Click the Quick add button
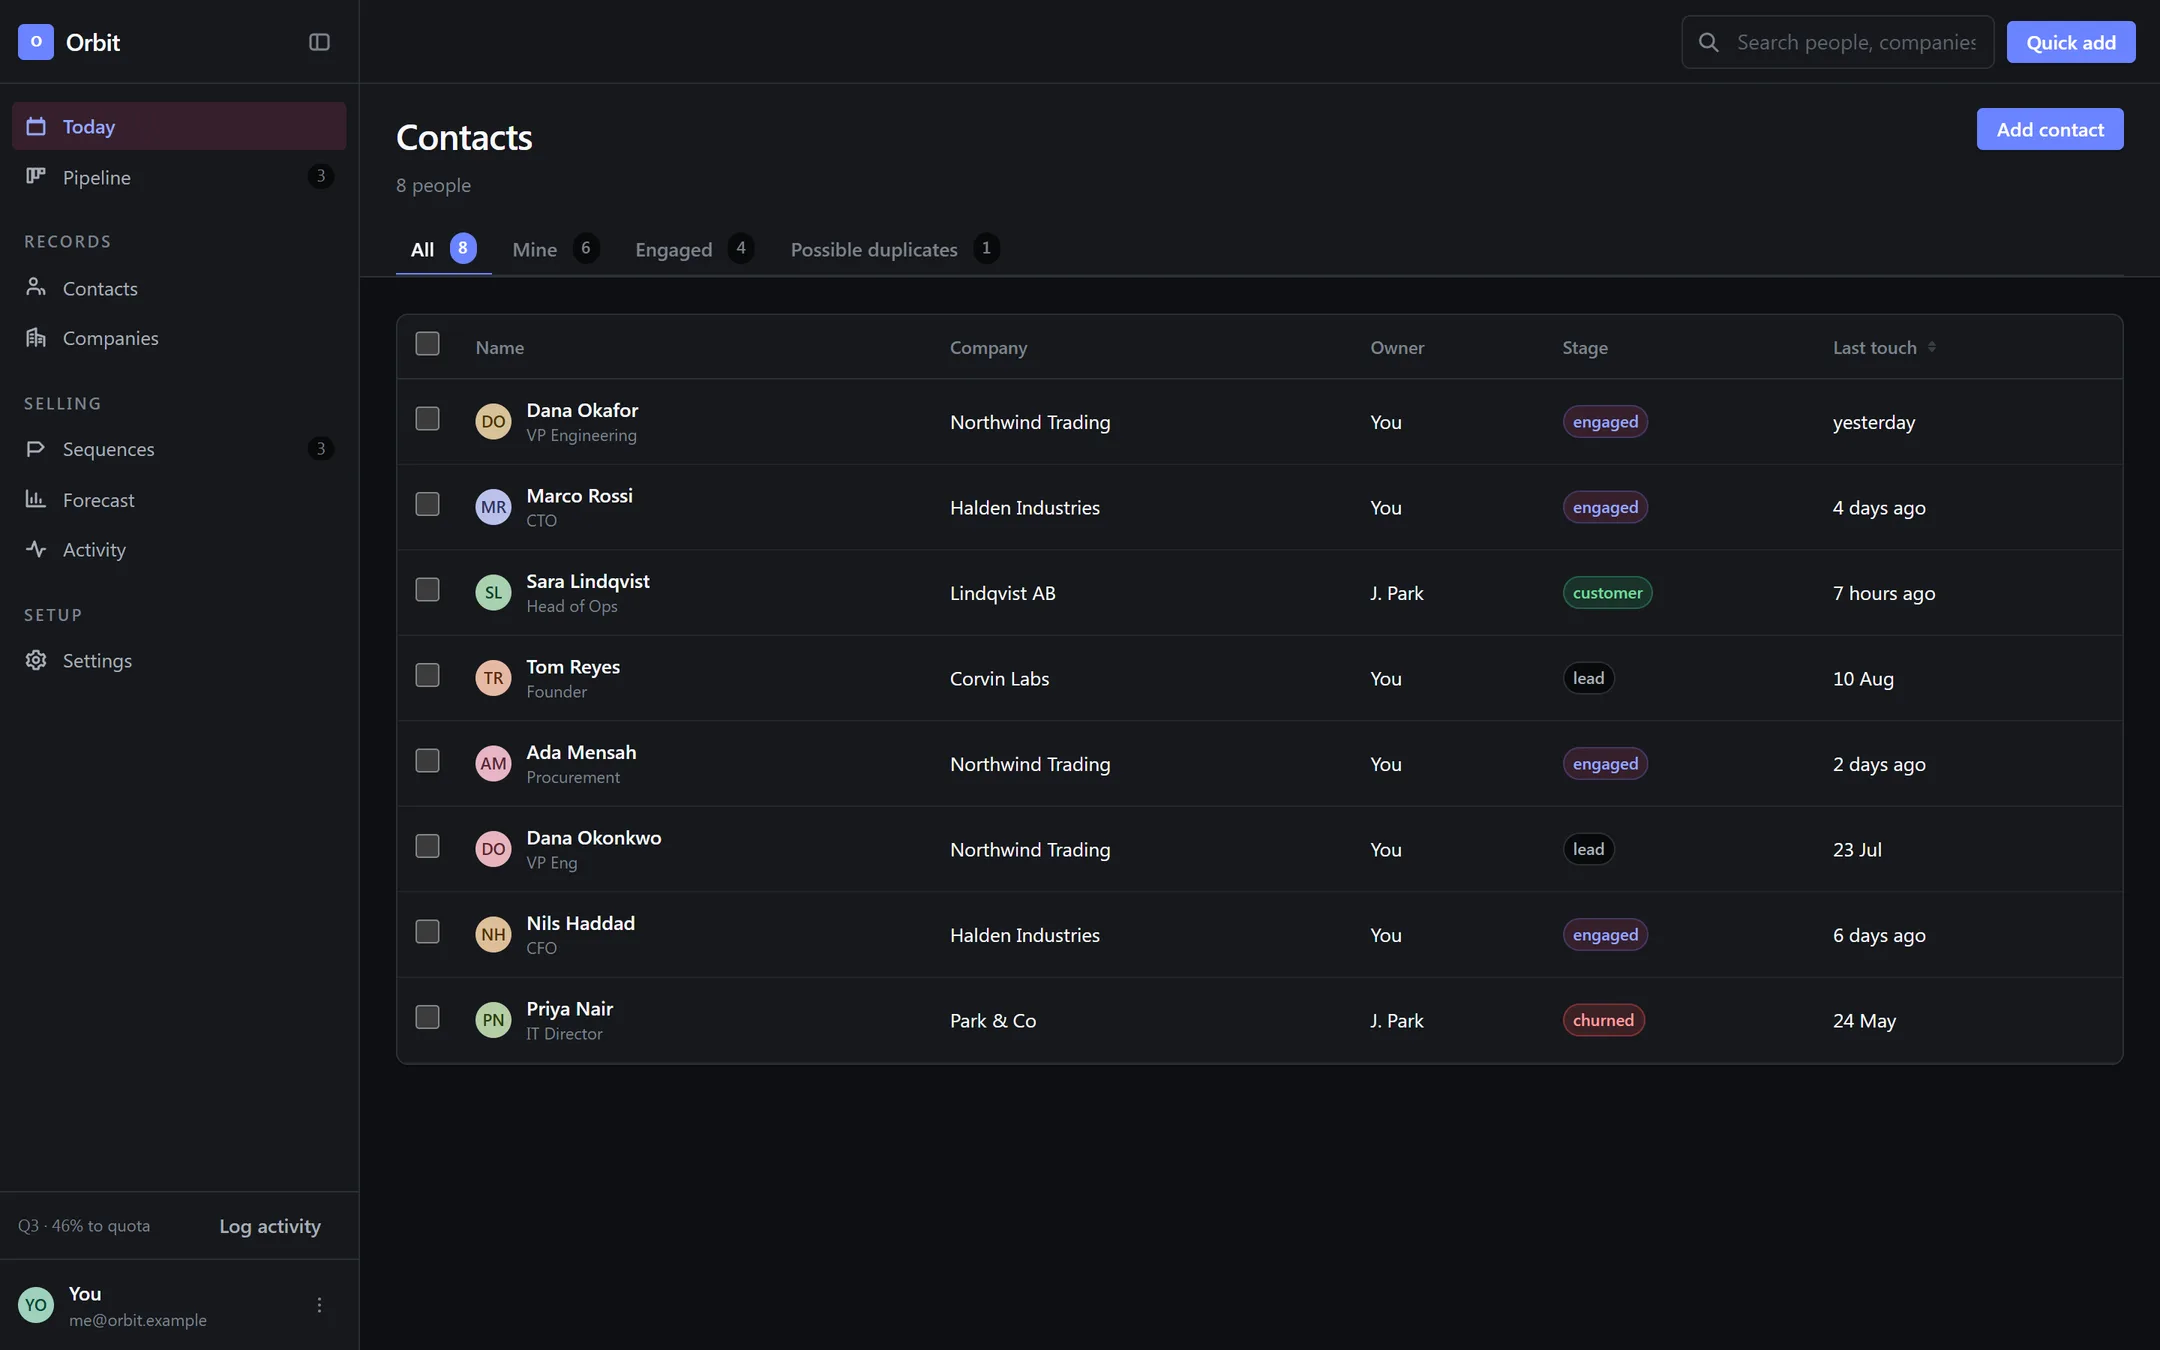 point(2071,42)
